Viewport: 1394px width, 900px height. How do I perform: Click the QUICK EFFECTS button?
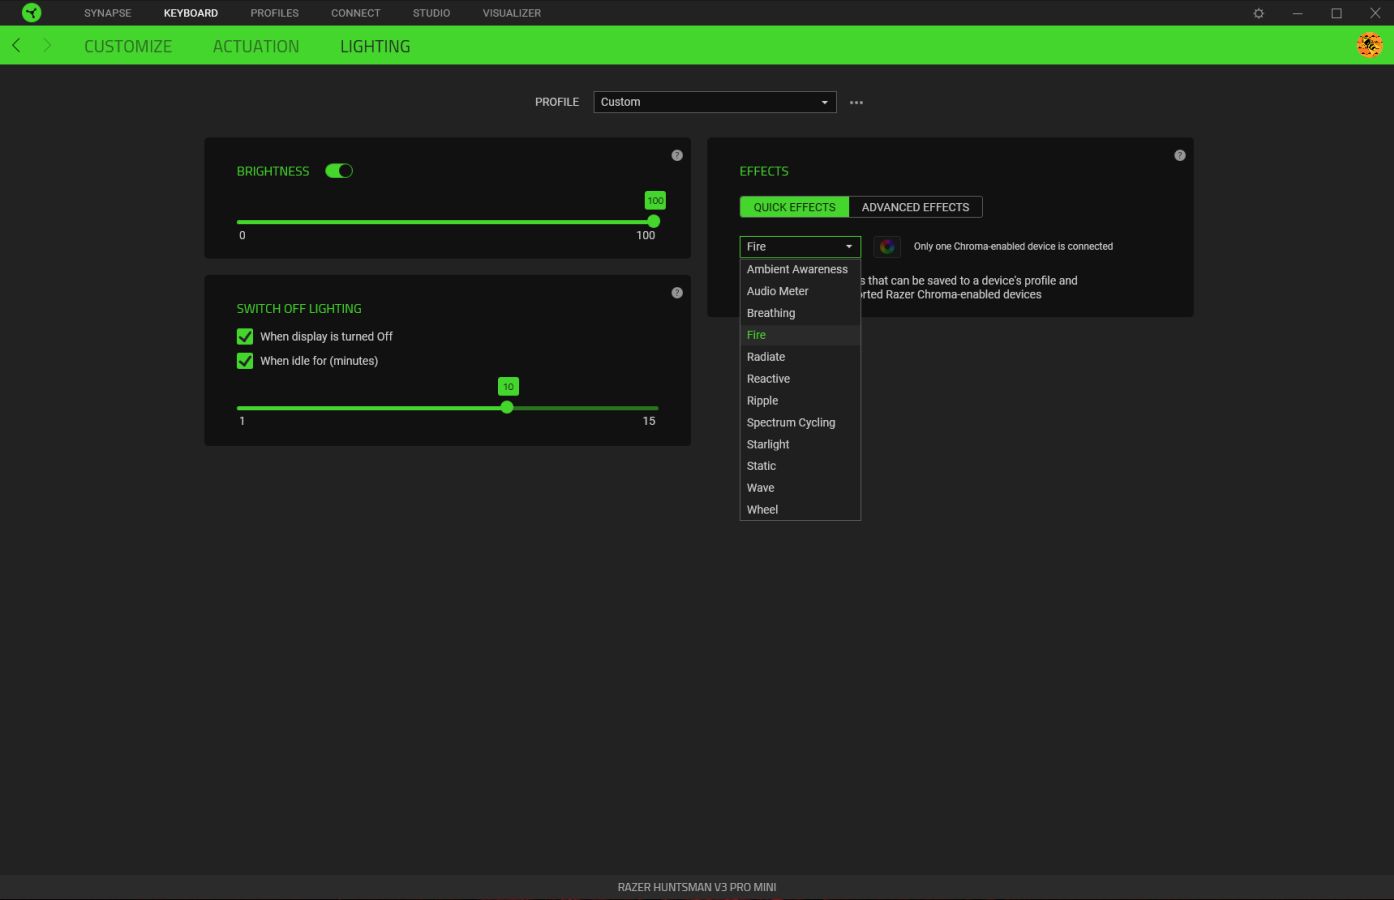(x=794, y=207)
